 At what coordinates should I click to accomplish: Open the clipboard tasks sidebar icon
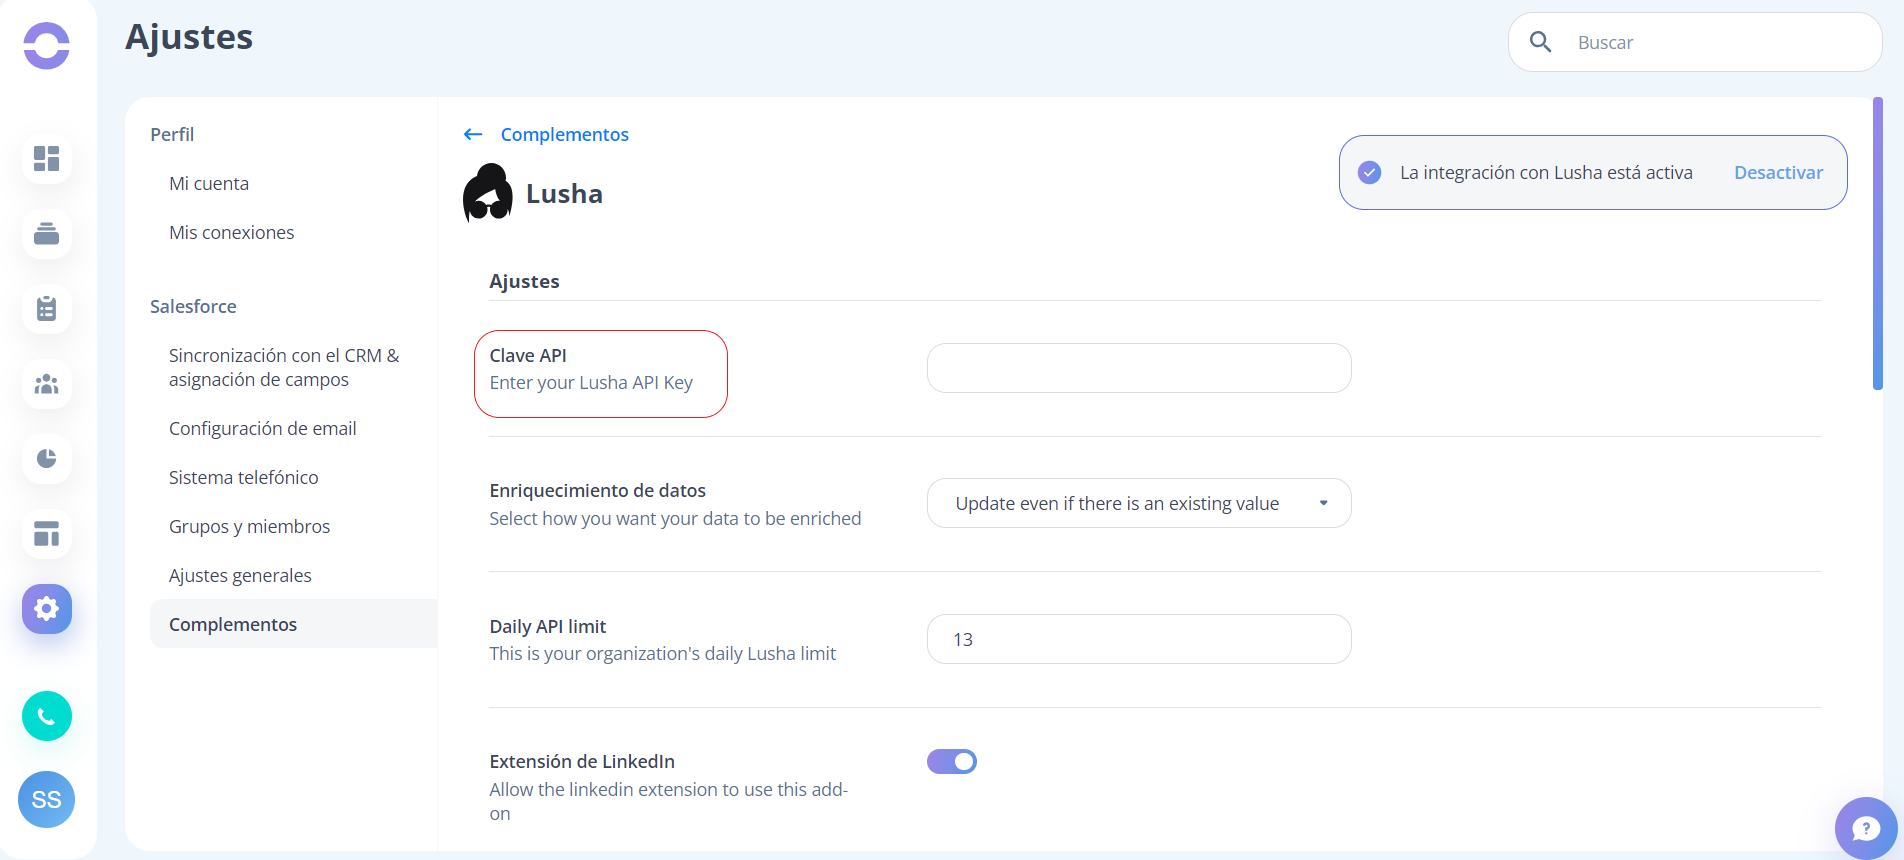[47, 309]
